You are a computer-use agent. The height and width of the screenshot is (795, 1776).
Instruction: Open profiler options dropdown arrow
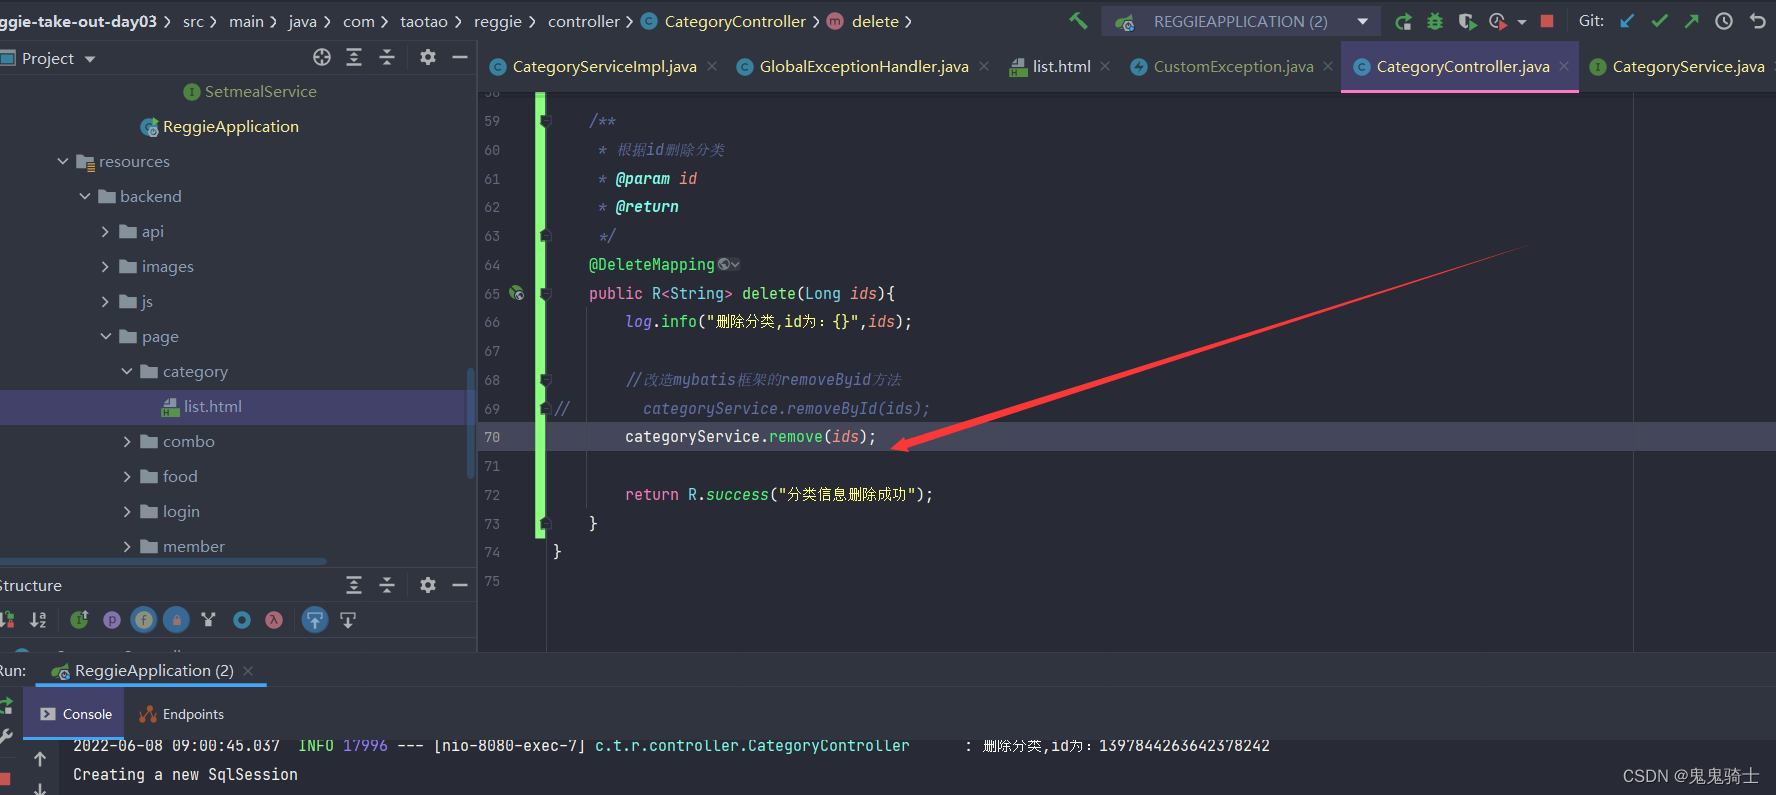pyautogui.click(x=1521, y=22)
